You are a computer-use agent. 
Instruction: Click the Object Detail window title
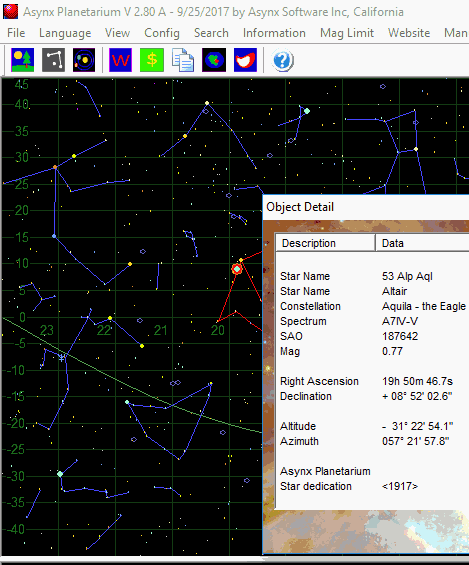coord(300,207)
